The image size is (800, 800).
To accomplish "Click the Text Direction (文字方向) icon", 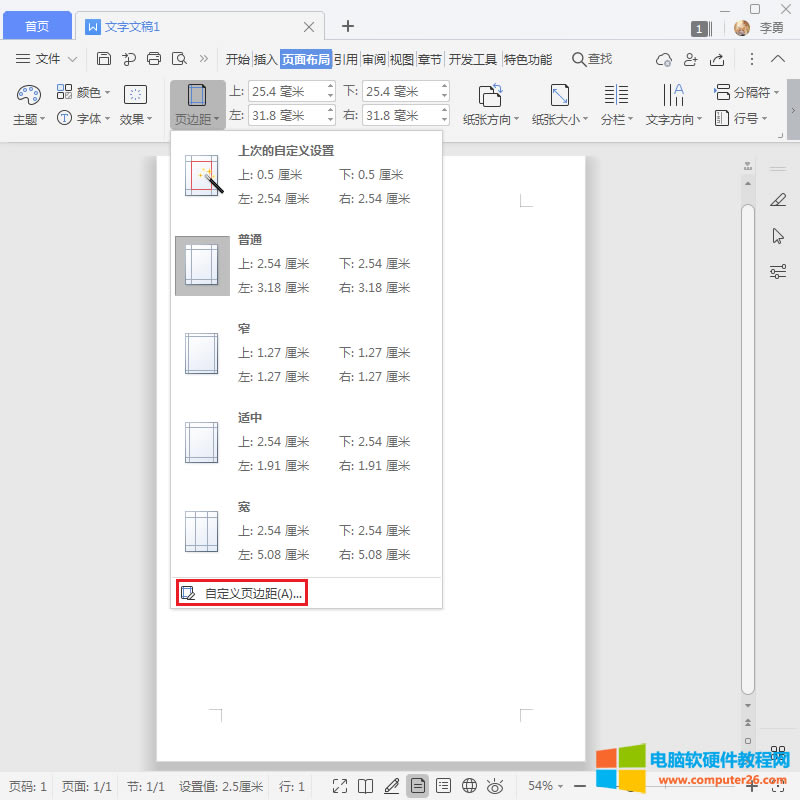I will coord(674,95).
